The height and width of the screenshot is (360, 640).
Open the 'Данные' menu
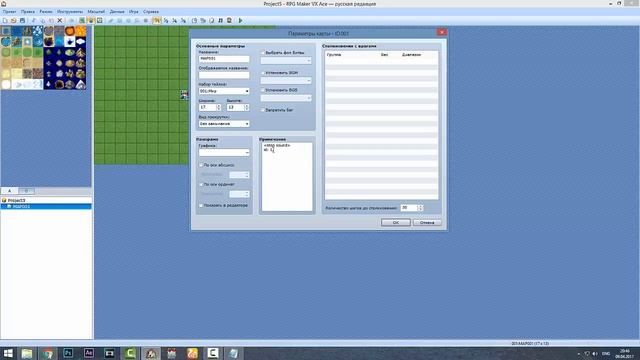tap(117, 12)
